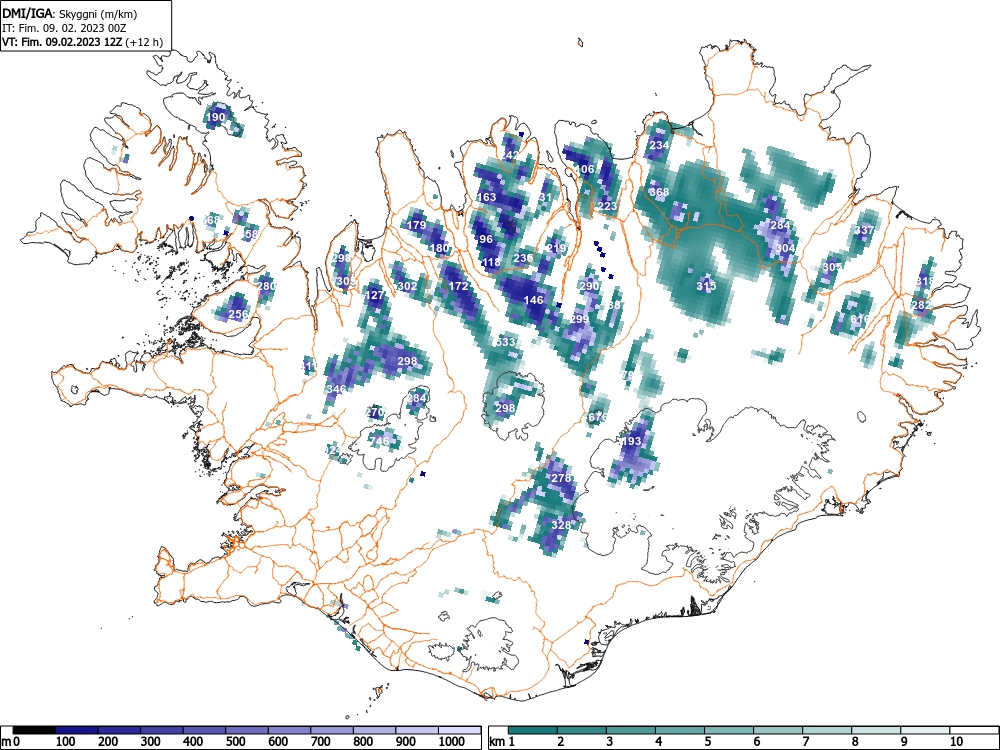Click the visibility value 280 on the map

[267, 286]
